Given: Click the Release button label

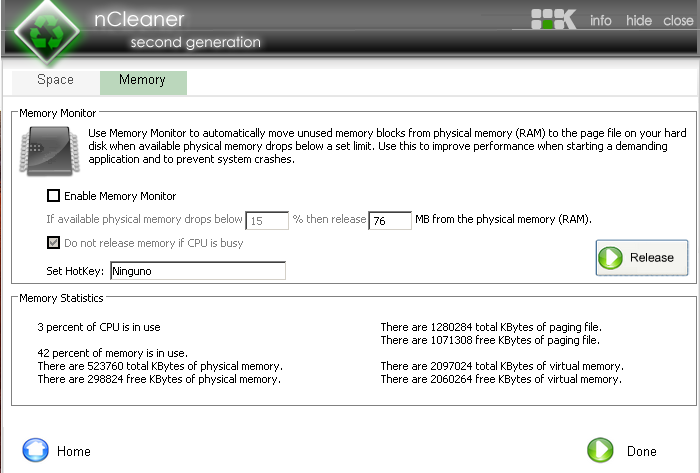Looking at the screenshot, I should pyautogui.click(x=651, y=257).
